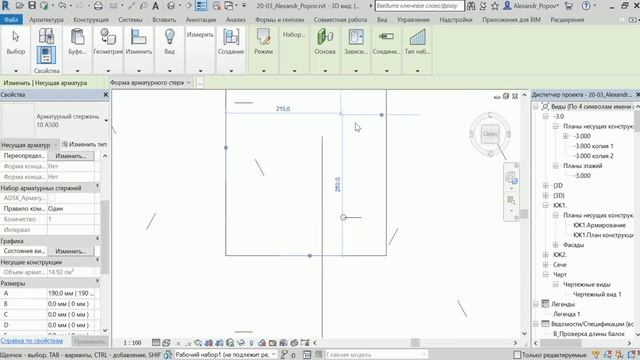The width and height of the screenshot is (640, 360).
Task: Click the ViewCube top face 'Сверху'
Action: (x=490, y=134)
